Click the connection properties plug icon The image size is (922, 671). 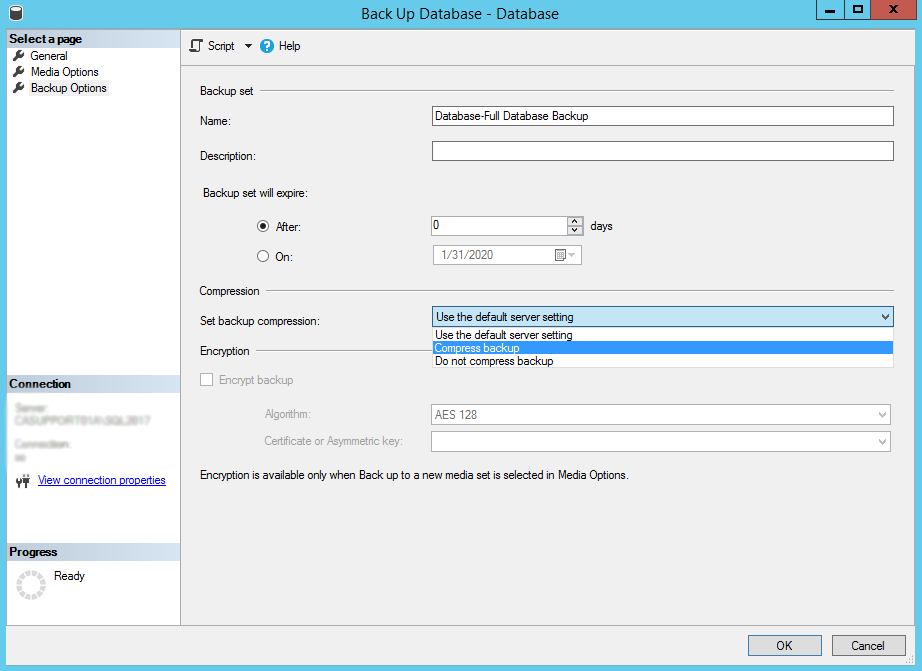click(x=23, y=481)
